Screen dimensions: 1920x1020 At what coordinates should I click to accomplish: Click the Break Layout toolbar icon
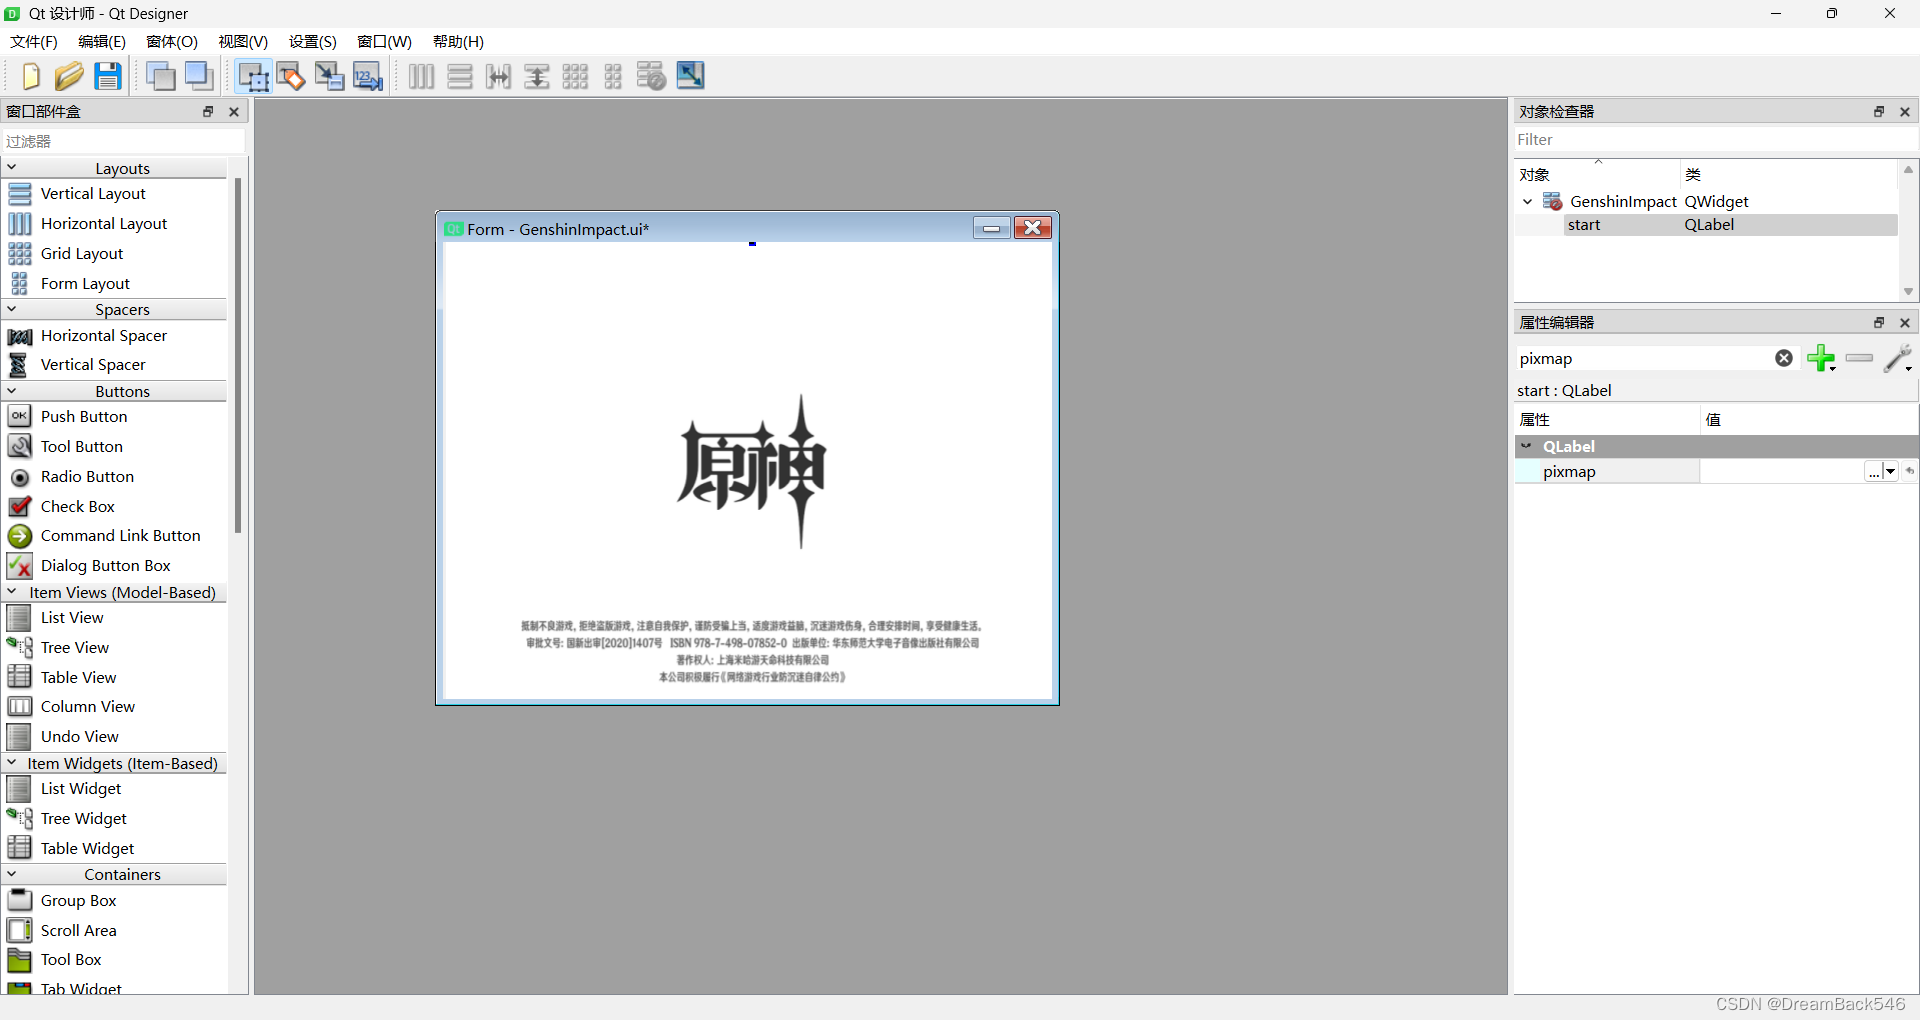coord(651,76)
